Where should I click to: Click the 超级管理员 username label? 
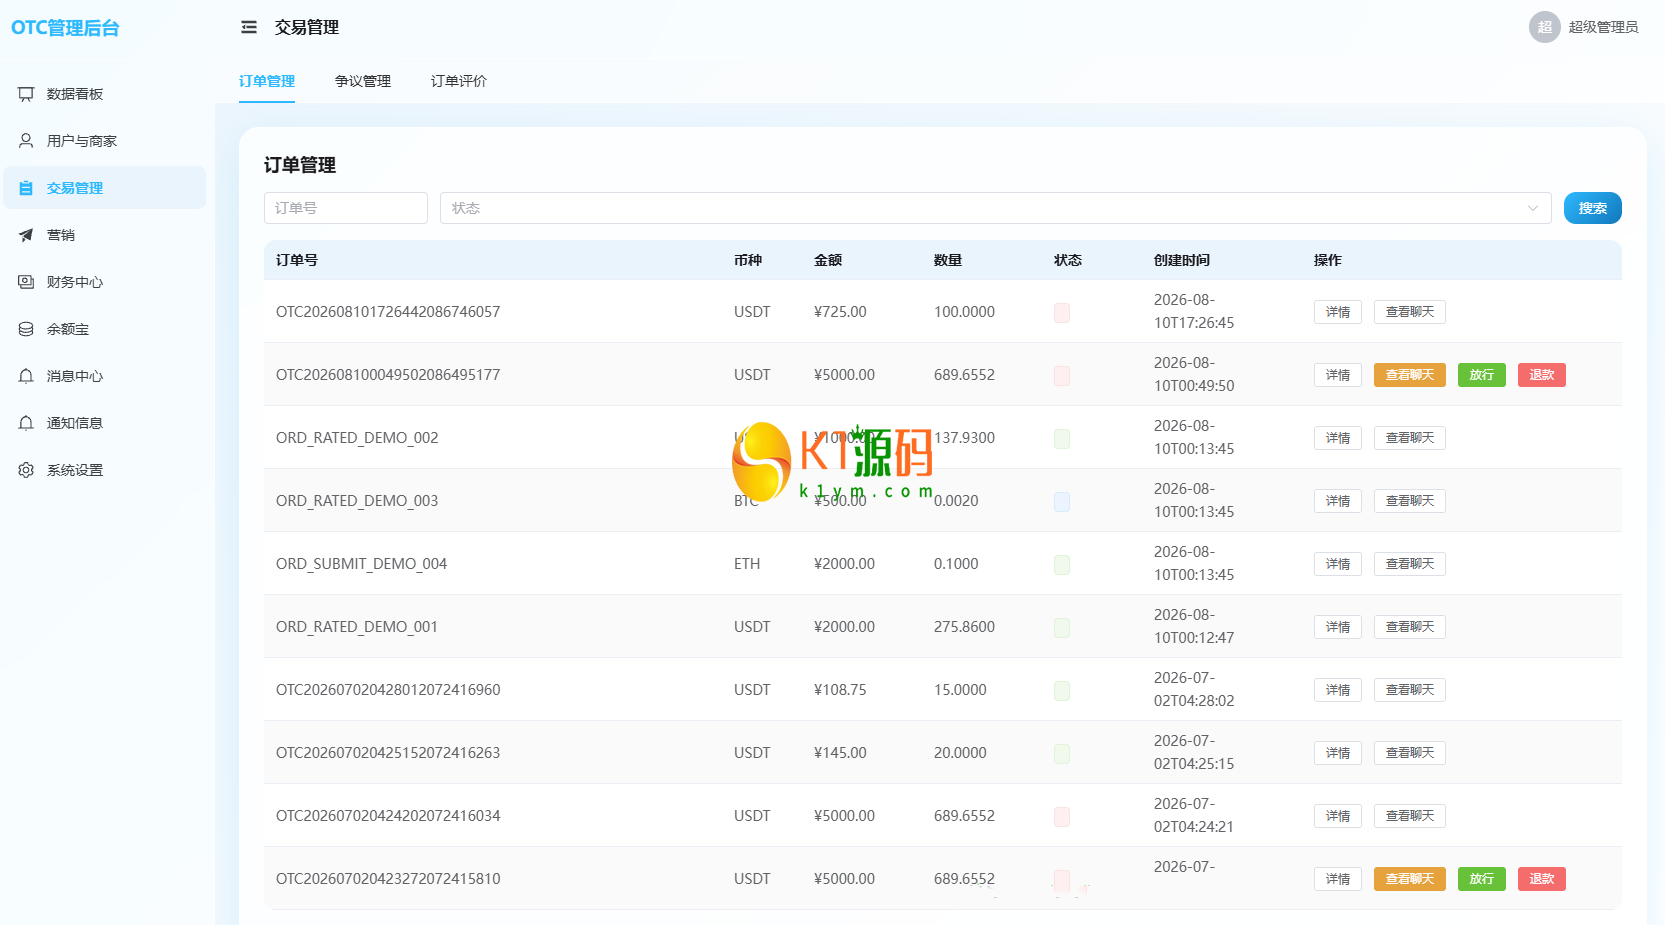tap(1603, 27)
